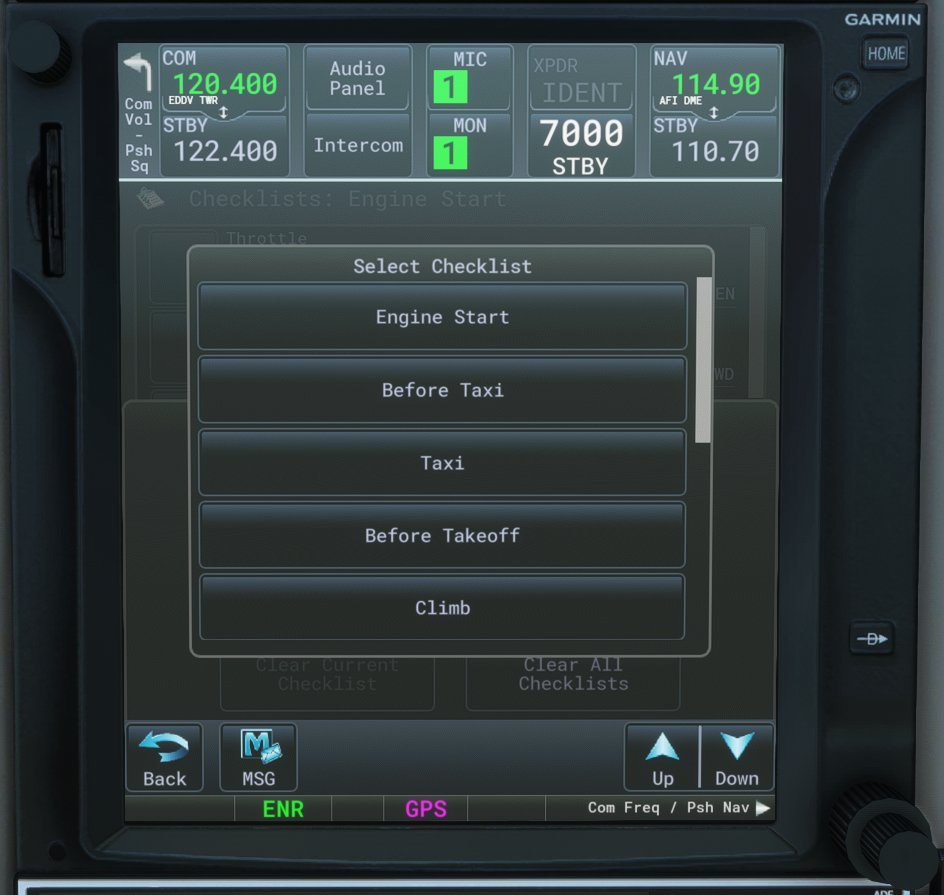
Task: Select the Engine Start checklist
Action: 441,317
